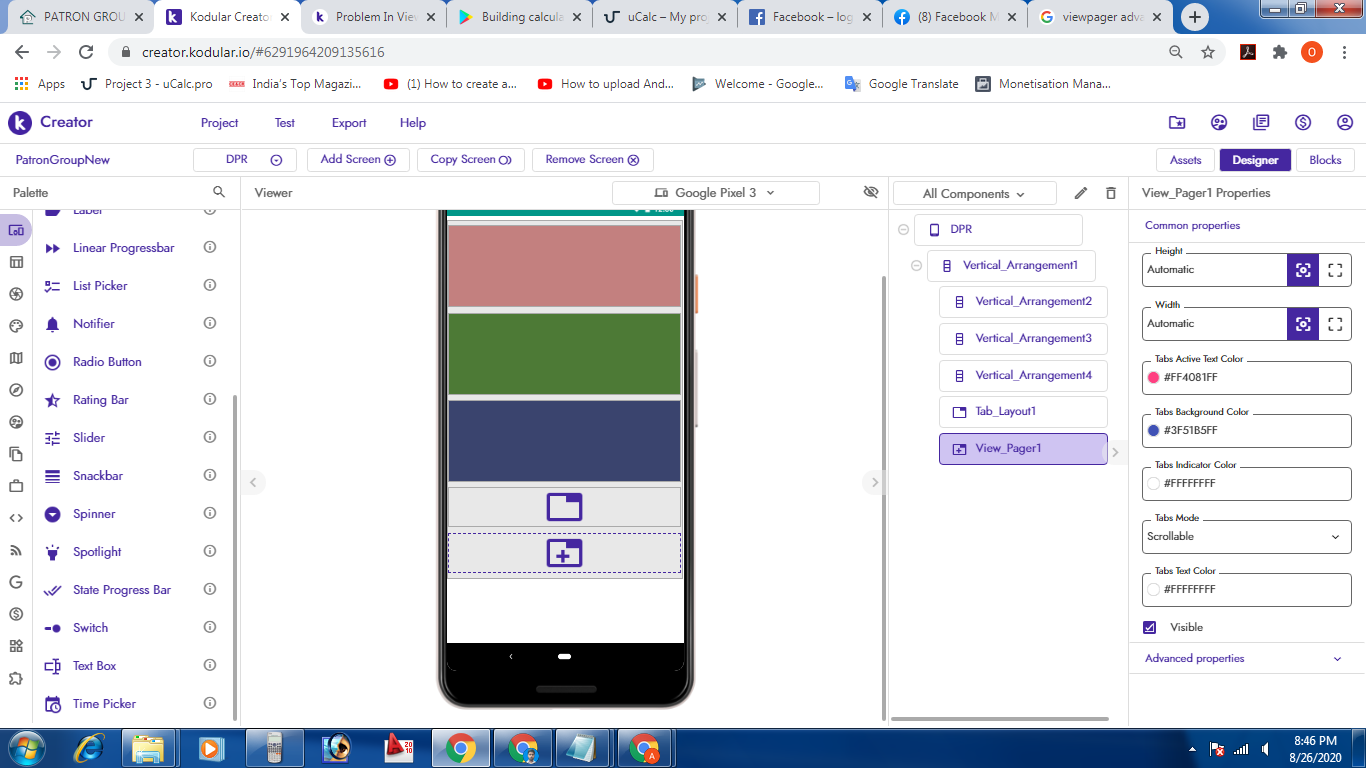This screenshot has height=768, width=1366.
Task: Select the Layout category in palette sidebar
Action: tap(16, 262)
